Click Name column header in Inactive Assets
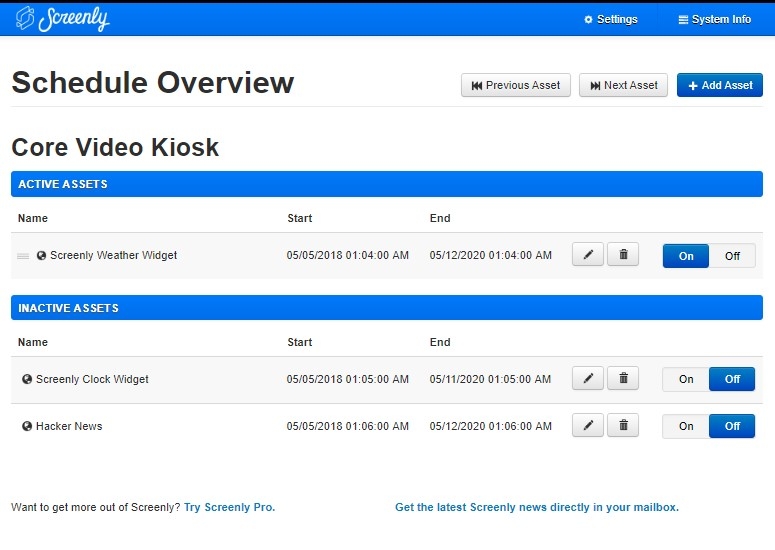The height and width of the screenshot is (550, 775). point(33,342)
